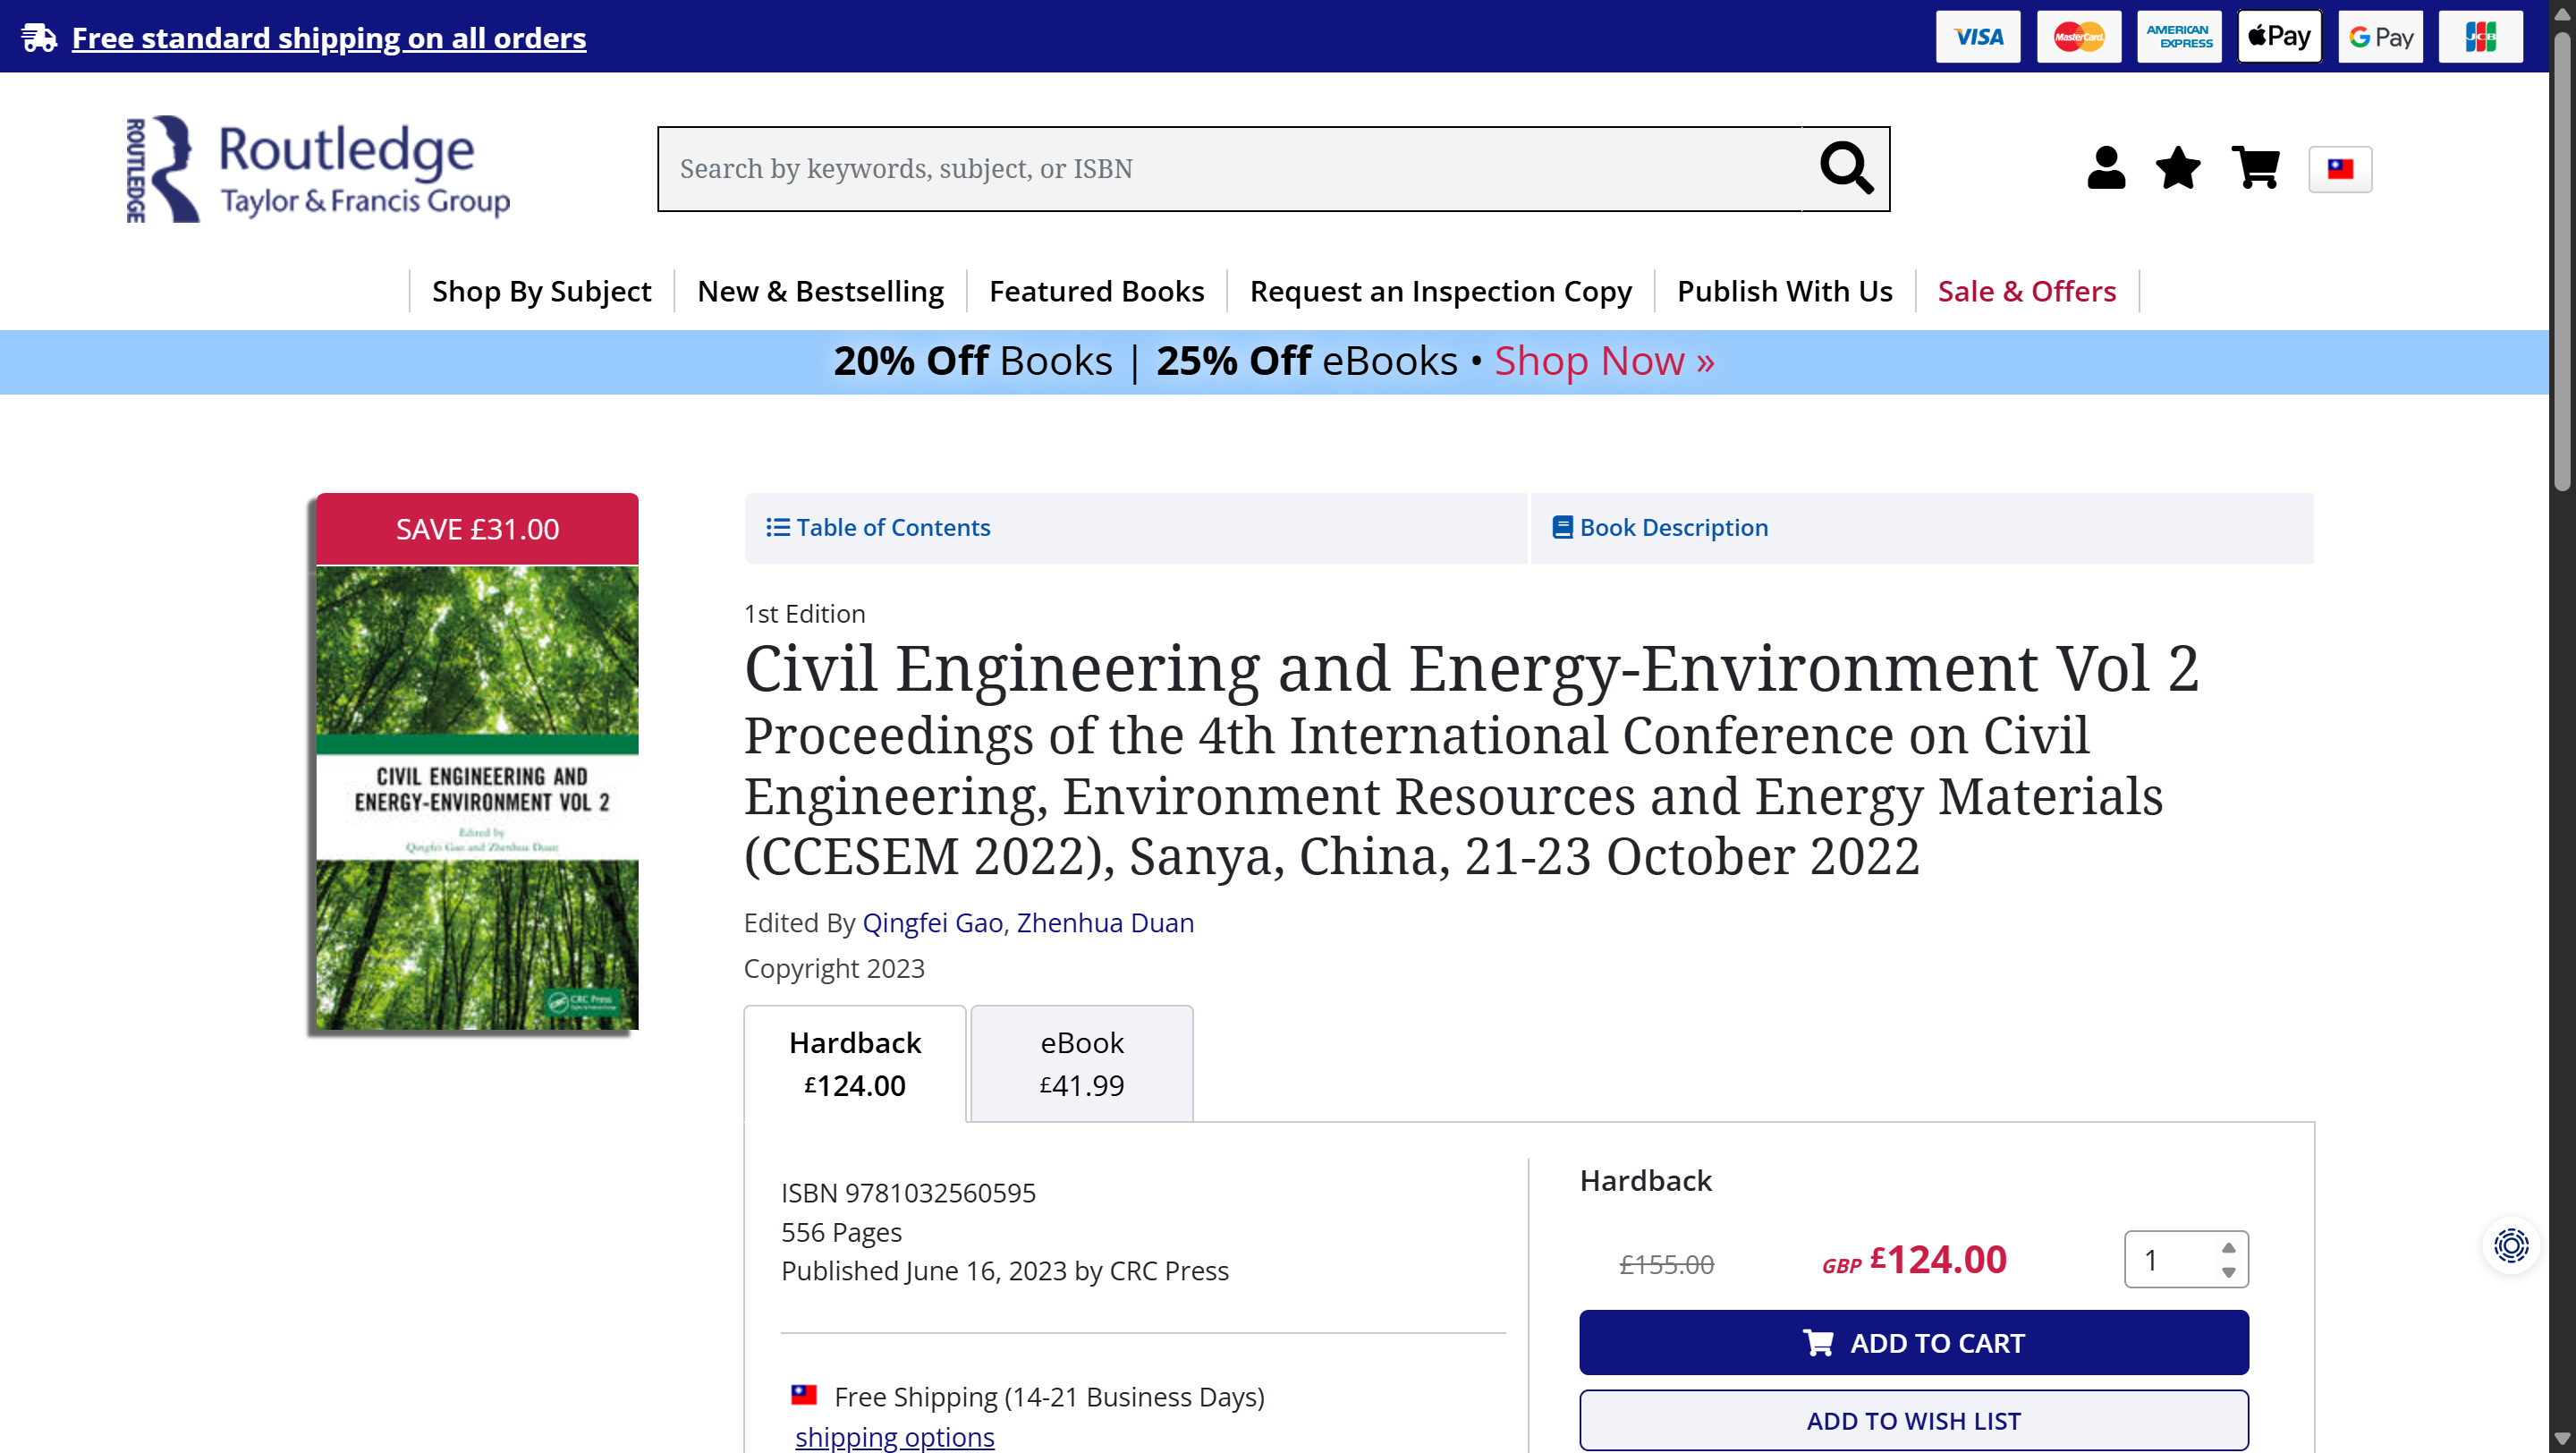2576x1453 pixels.
Task: Click the struck-through £155.00 price
Action: (1666, 1264)
